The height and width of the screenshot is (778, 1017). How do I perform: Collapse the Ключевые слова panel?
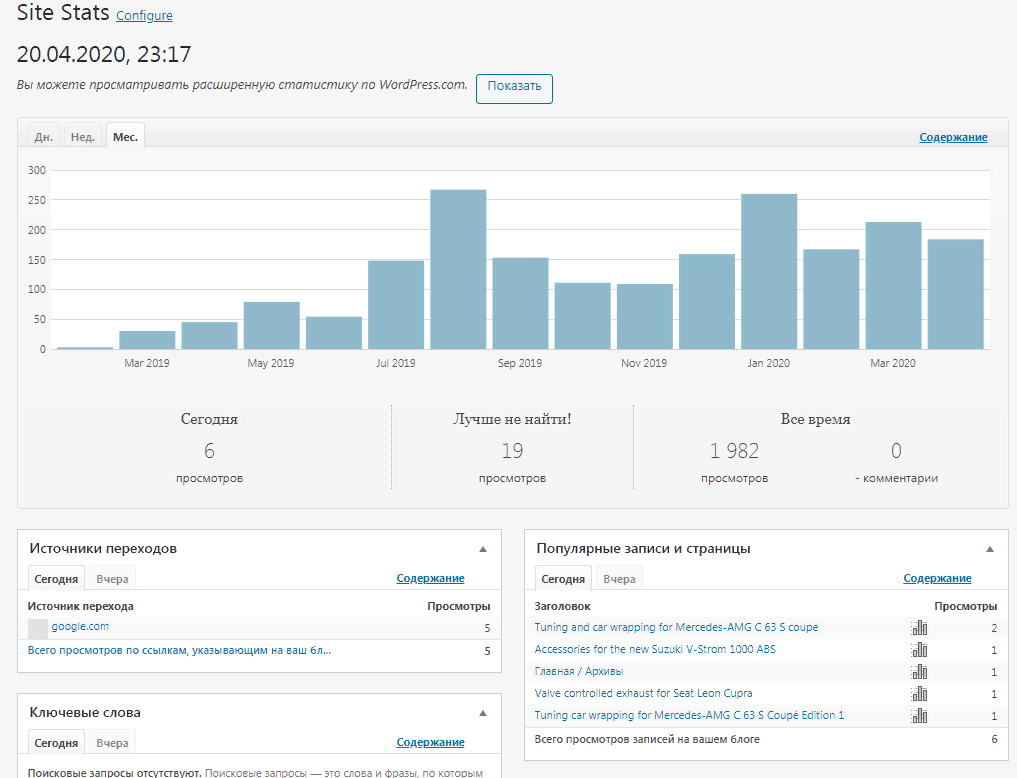(483, 714)
